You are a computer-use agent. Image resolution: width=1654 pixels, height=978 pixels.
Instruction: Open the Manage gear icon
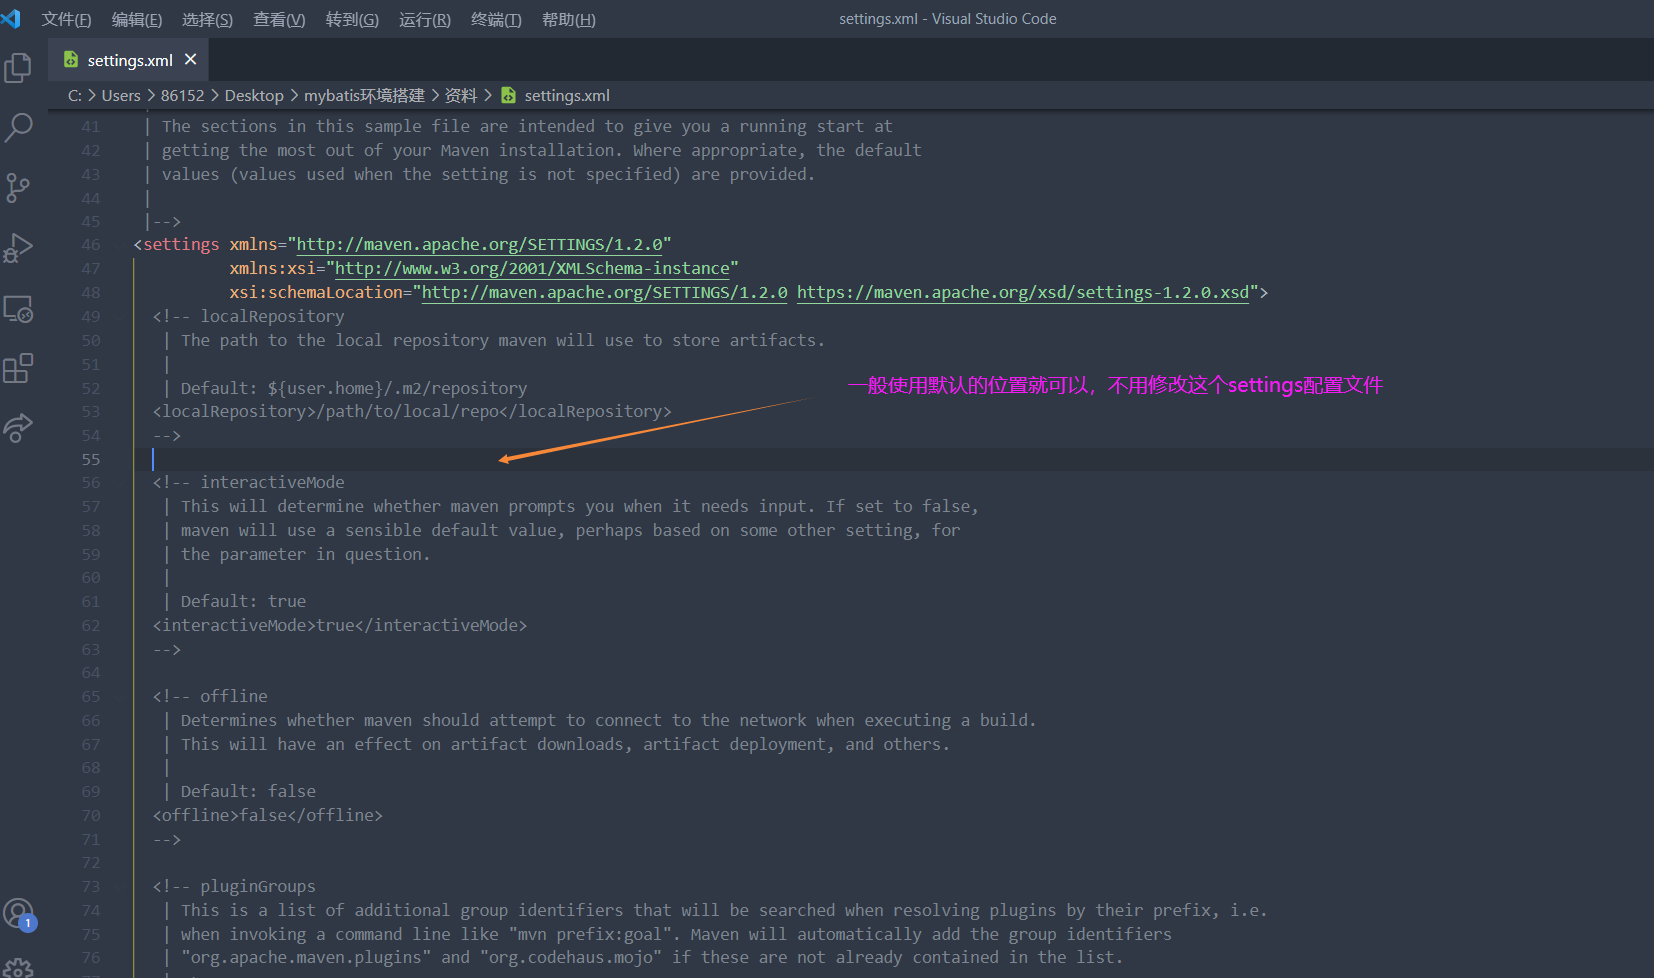(18, 968)
